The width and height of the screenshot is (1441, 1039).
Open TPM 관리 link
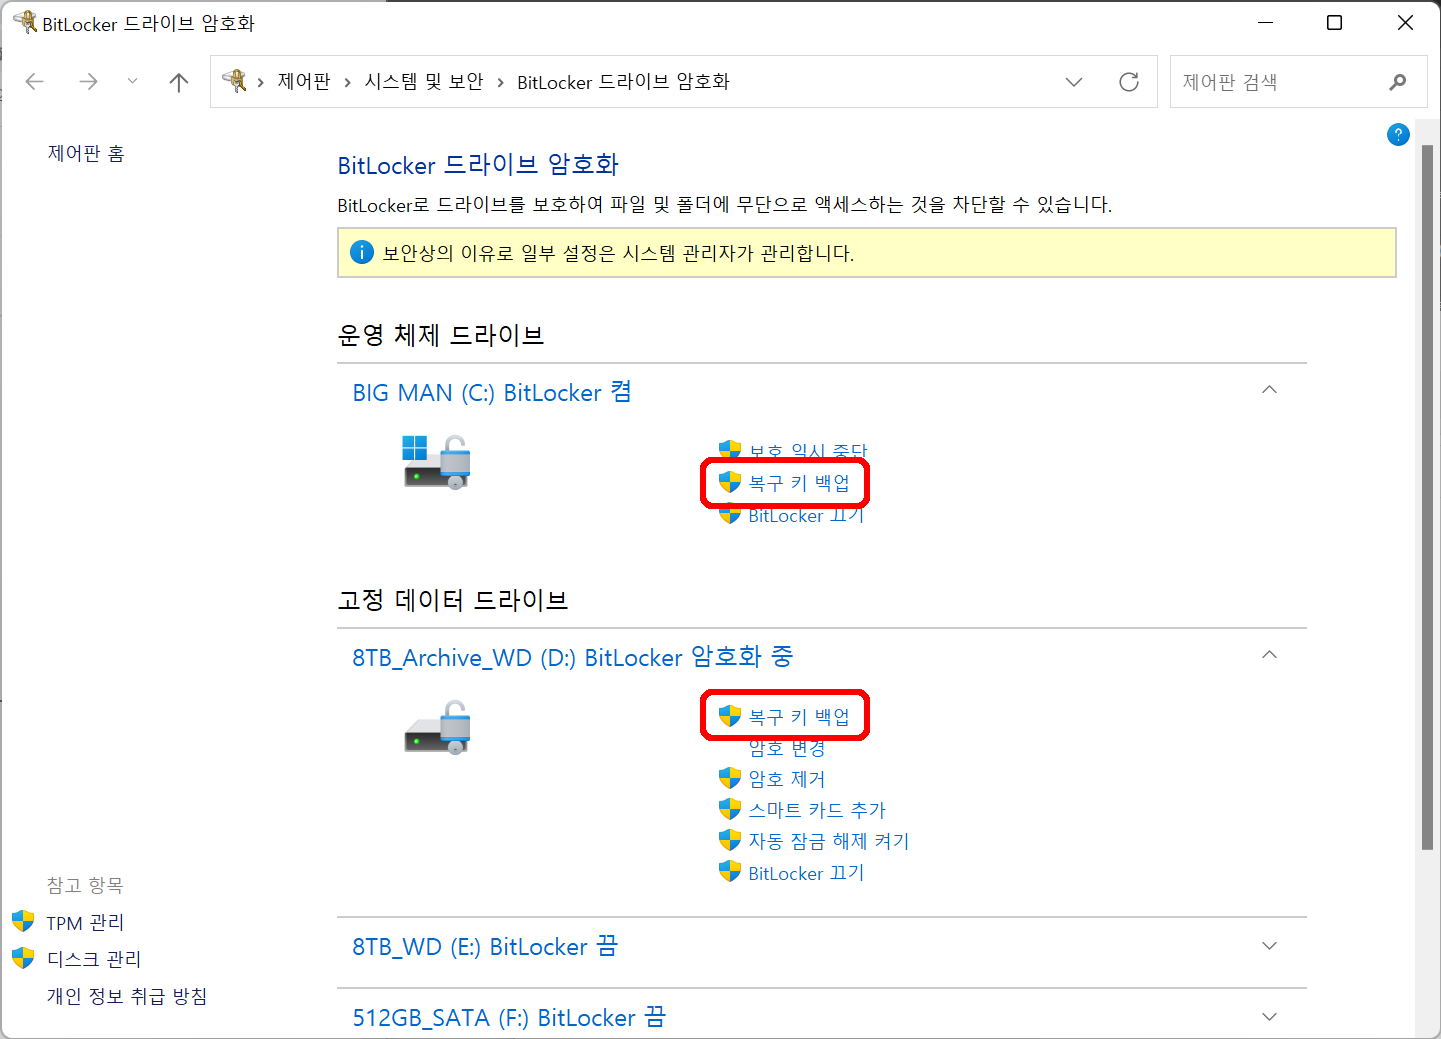[85, 922]
